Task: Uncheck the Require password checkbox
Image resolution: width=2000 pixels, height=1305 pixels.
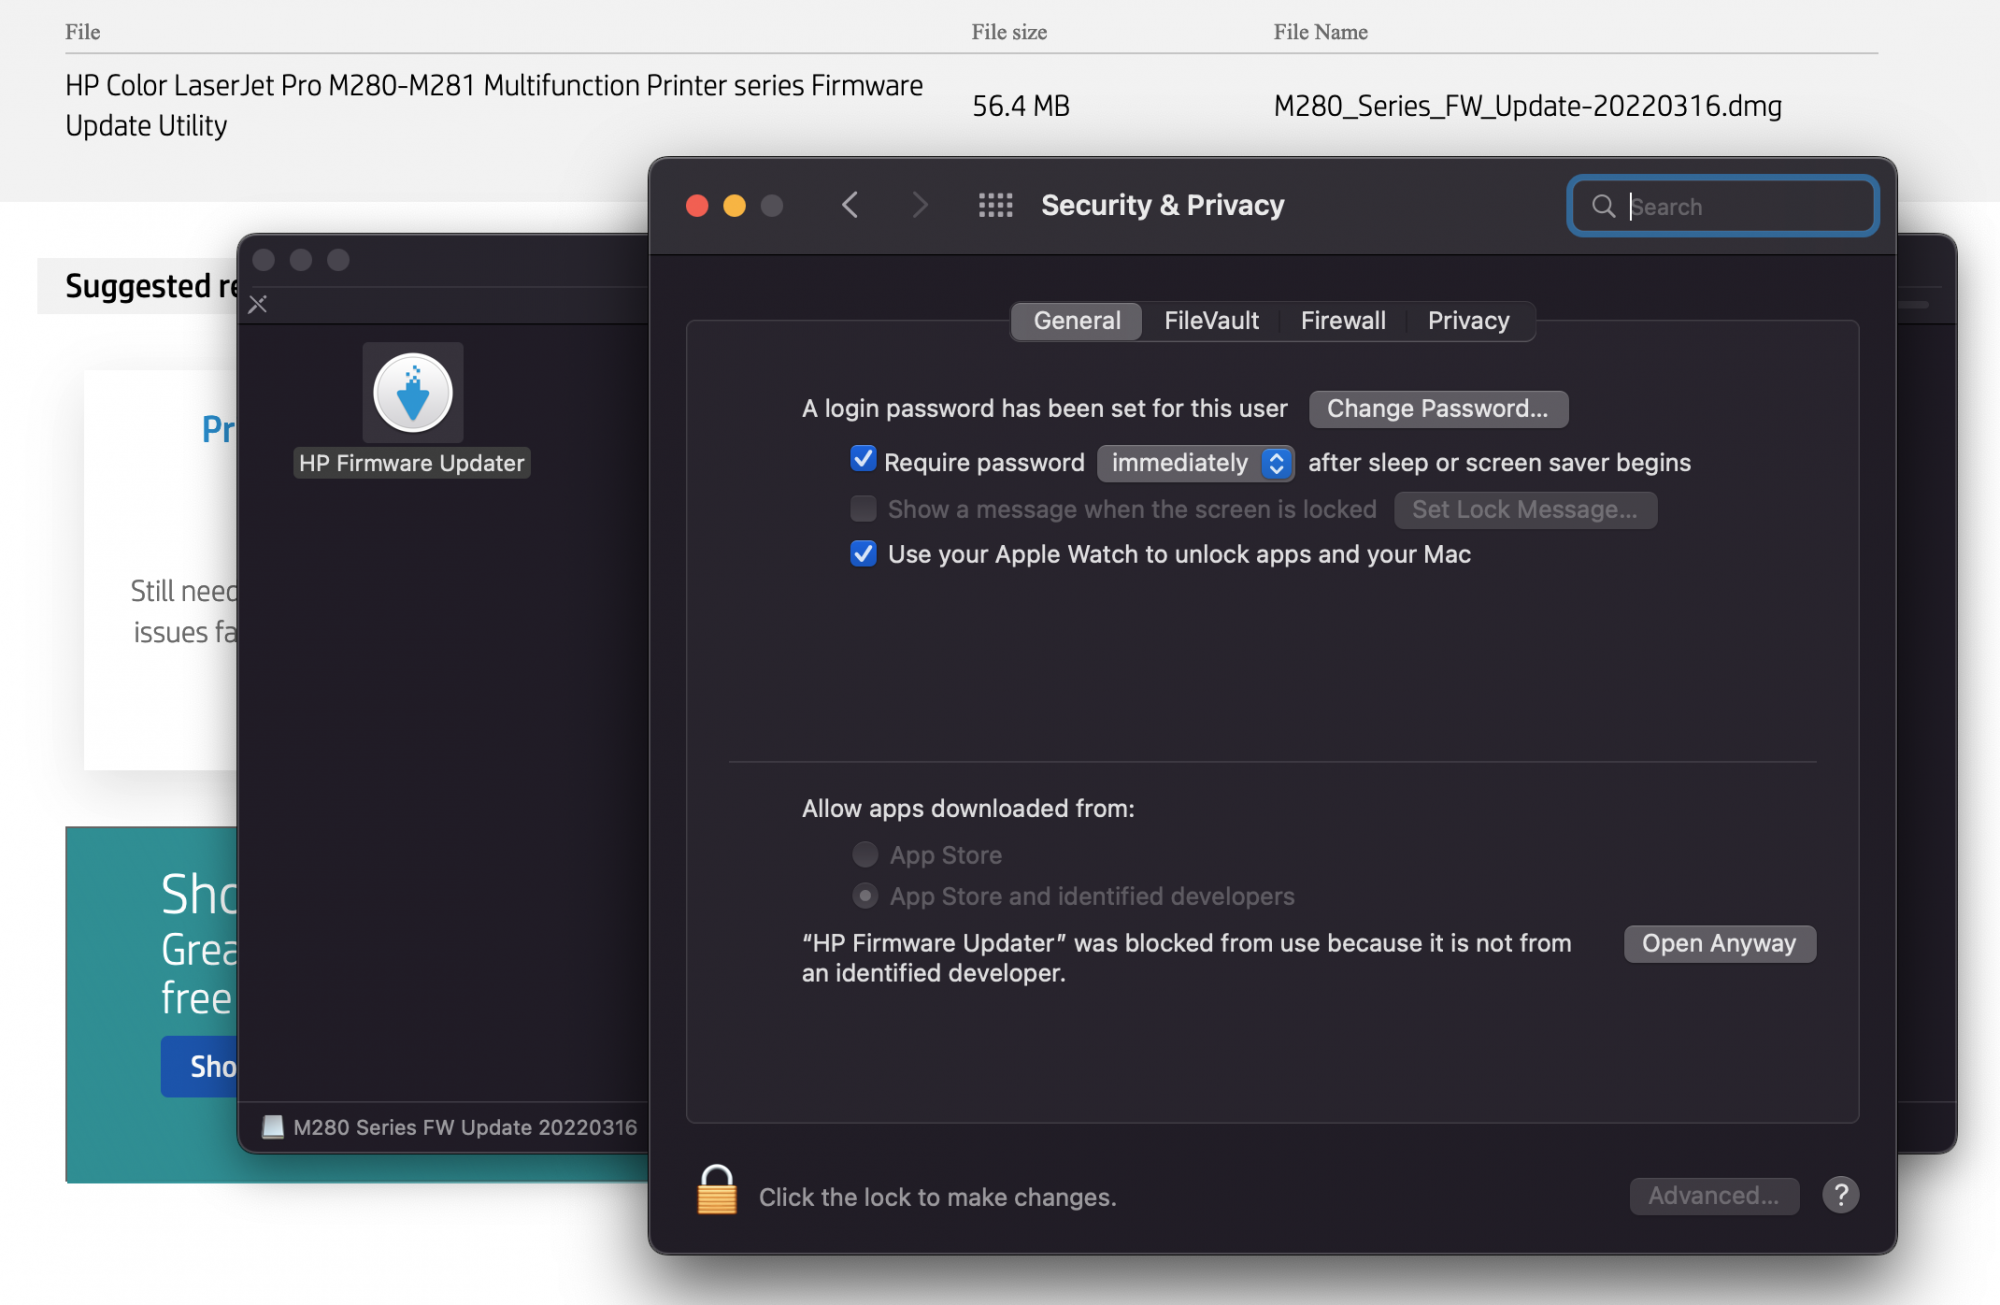Action: coord(863,460)
